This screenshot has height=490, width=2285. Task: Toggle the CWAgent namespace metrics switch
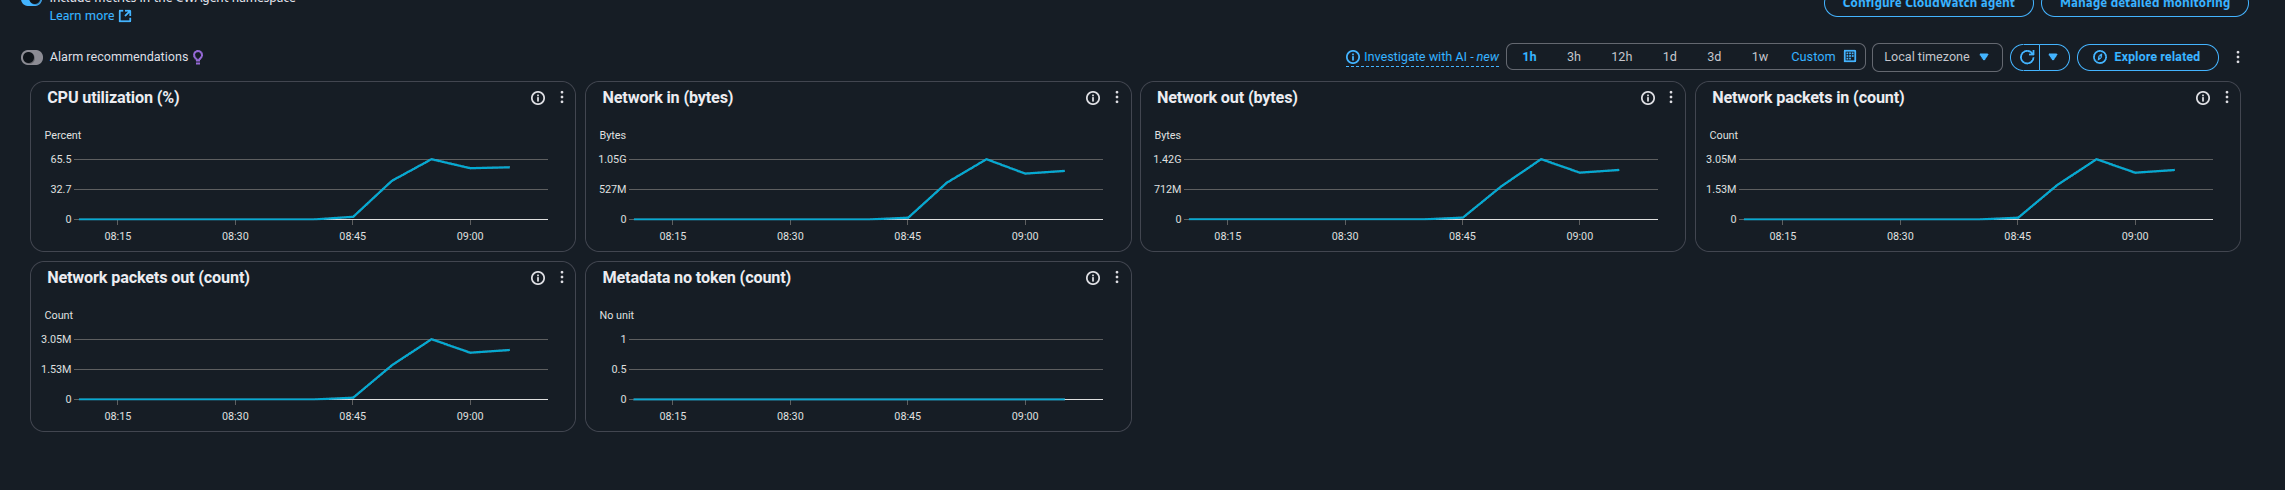32,1
